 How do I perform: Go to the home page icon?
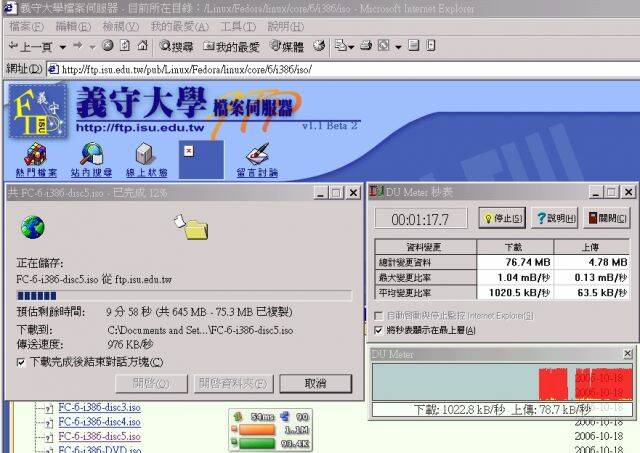pyautogui.click(x=142, y=45)
